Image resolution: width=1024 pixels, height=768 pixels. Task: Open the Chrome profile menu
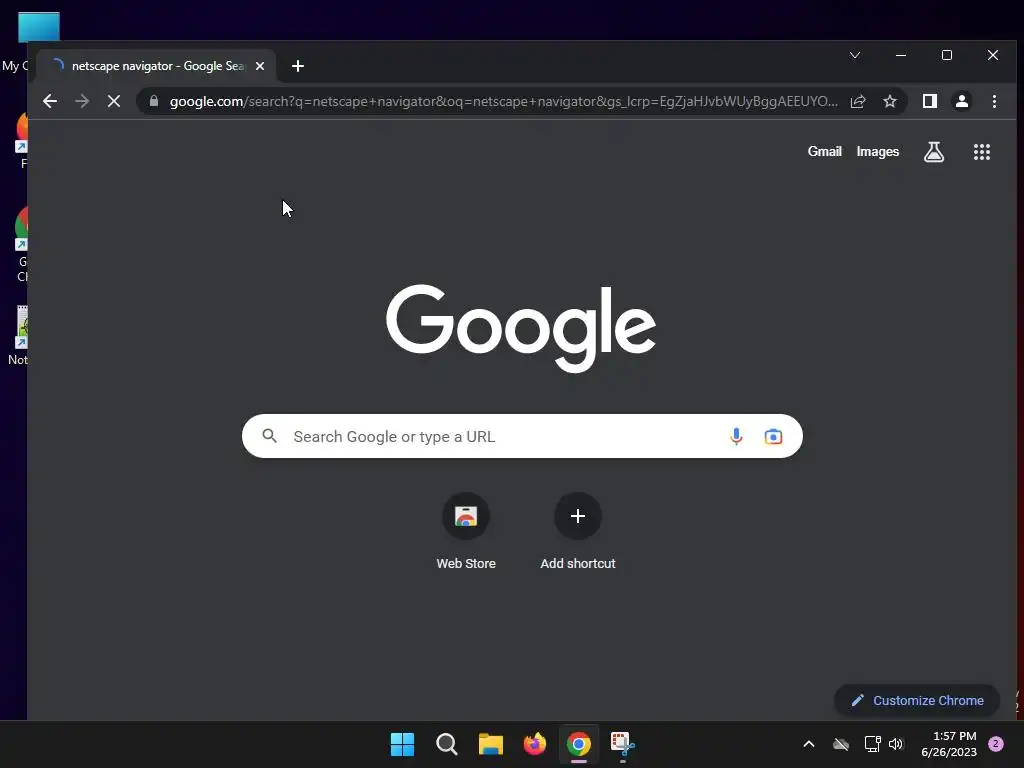tap(962, 101)
